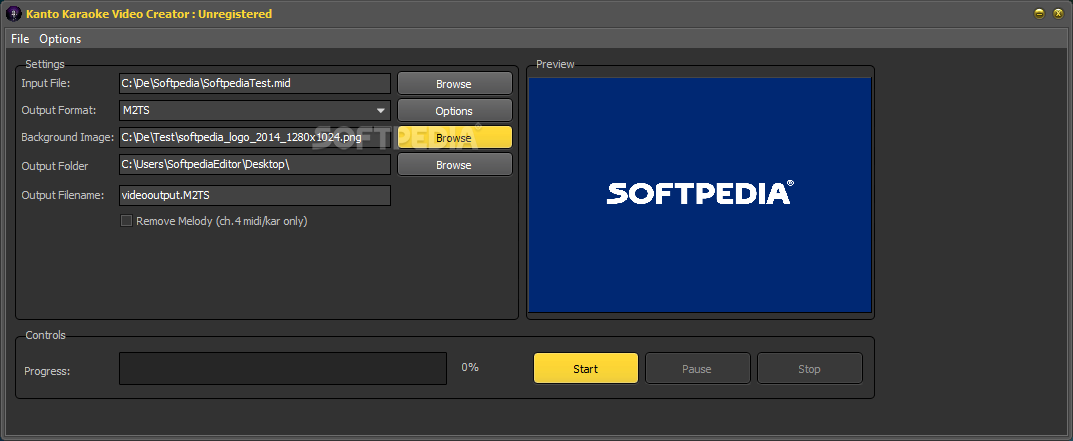This screenshot has width=1073, height=441.
Task: Click the Stop button
Action: coord(809,368)
